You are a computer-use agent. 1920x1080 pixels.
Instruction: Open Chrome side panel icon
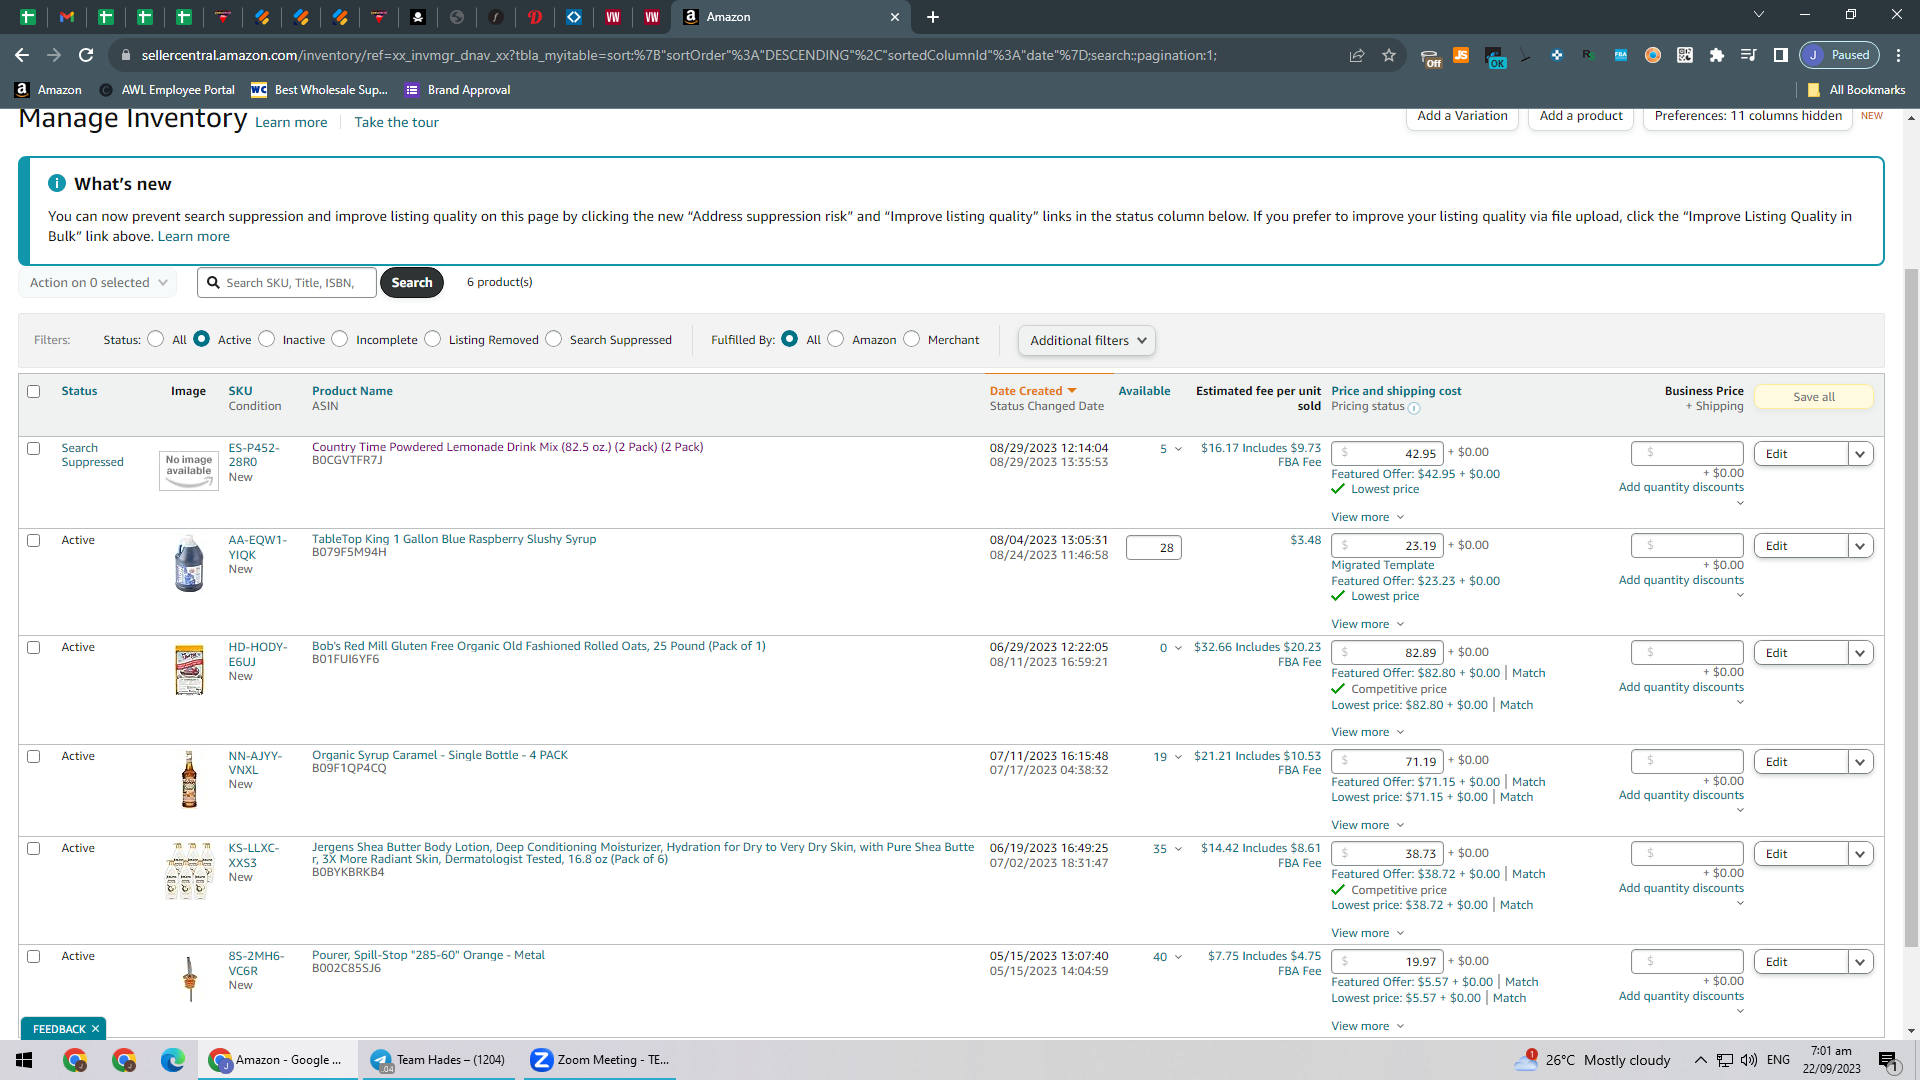(x=1781, y=55)
